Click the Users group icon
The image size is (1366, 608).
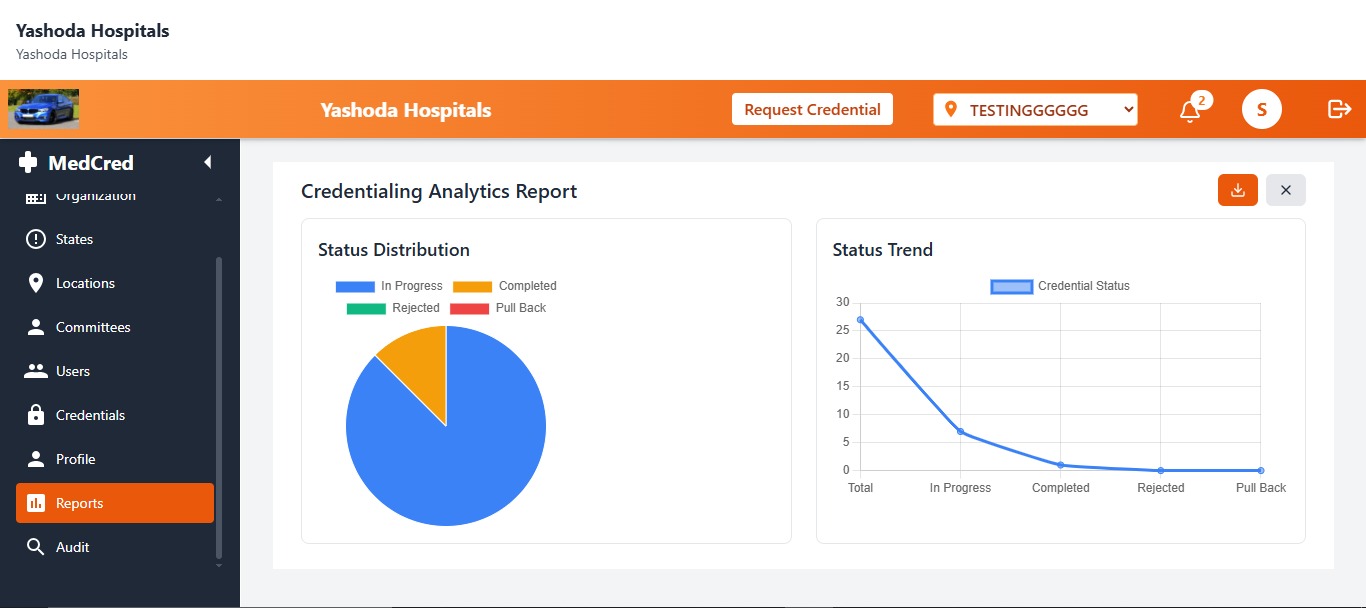point(36,371)
